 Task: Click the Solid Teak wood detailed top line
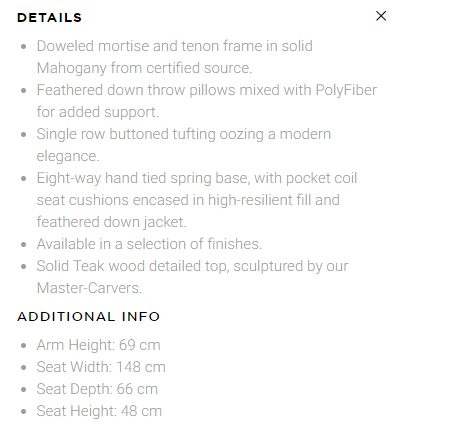pyautogui.click(x=192, y=266)
